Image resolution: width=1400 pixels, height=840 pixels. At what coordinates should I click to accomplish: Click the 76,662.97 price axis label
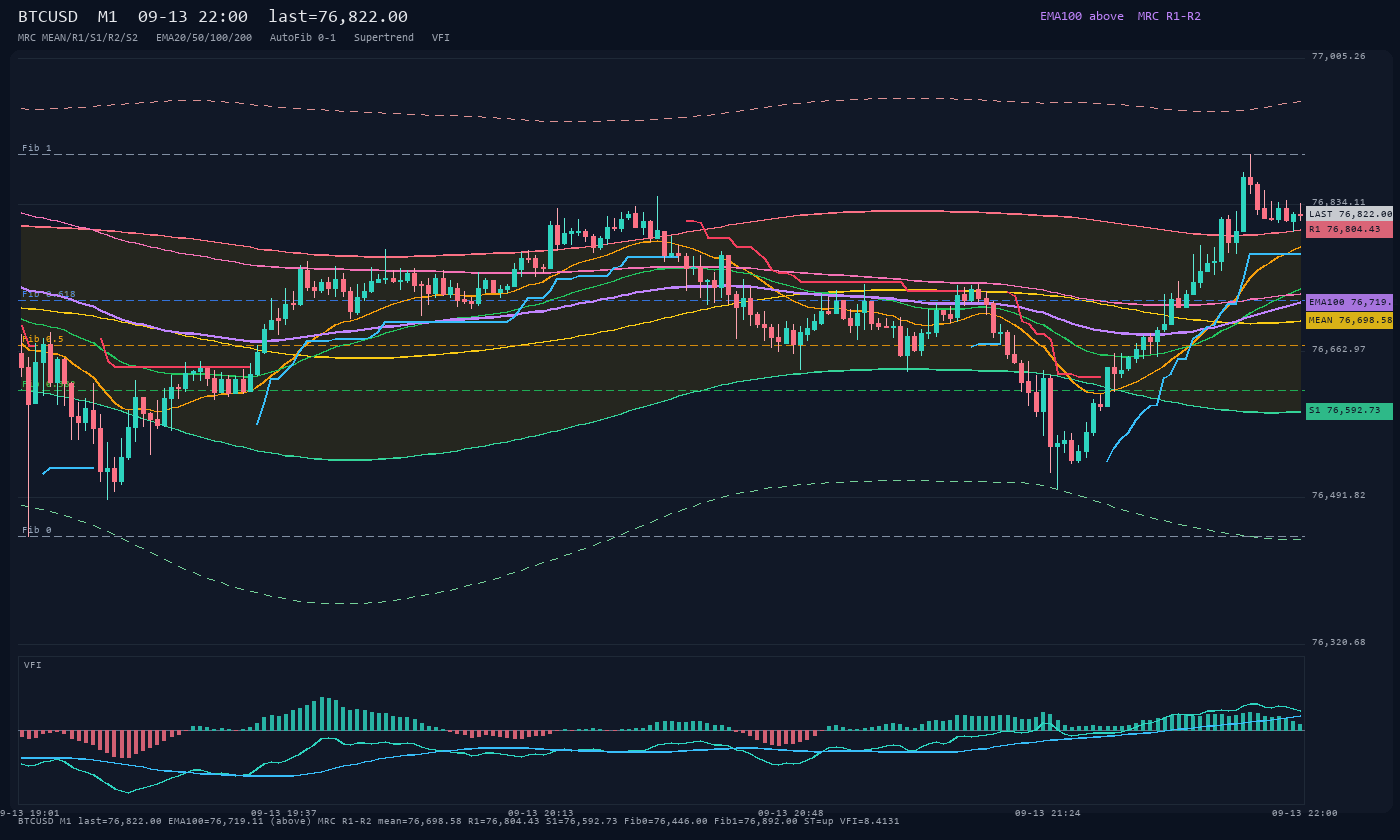point(1338,349)
